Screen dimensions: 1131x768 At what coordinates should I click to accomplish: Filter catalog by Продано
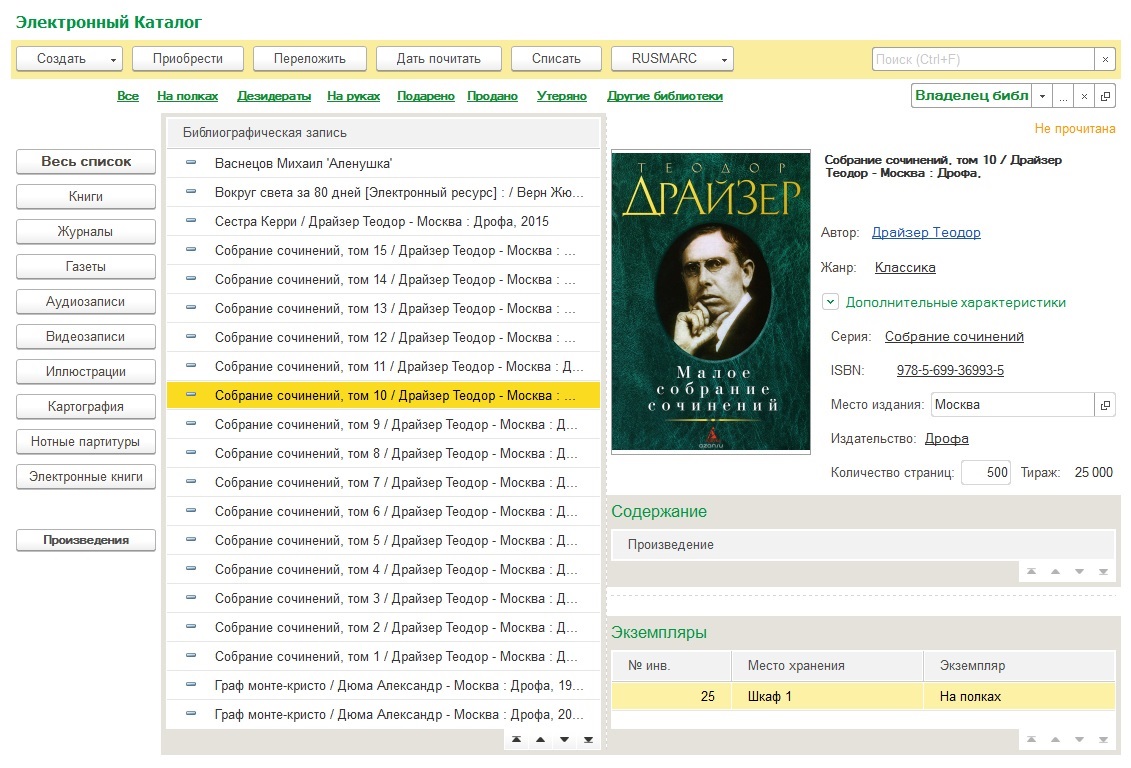coord(493,96)
